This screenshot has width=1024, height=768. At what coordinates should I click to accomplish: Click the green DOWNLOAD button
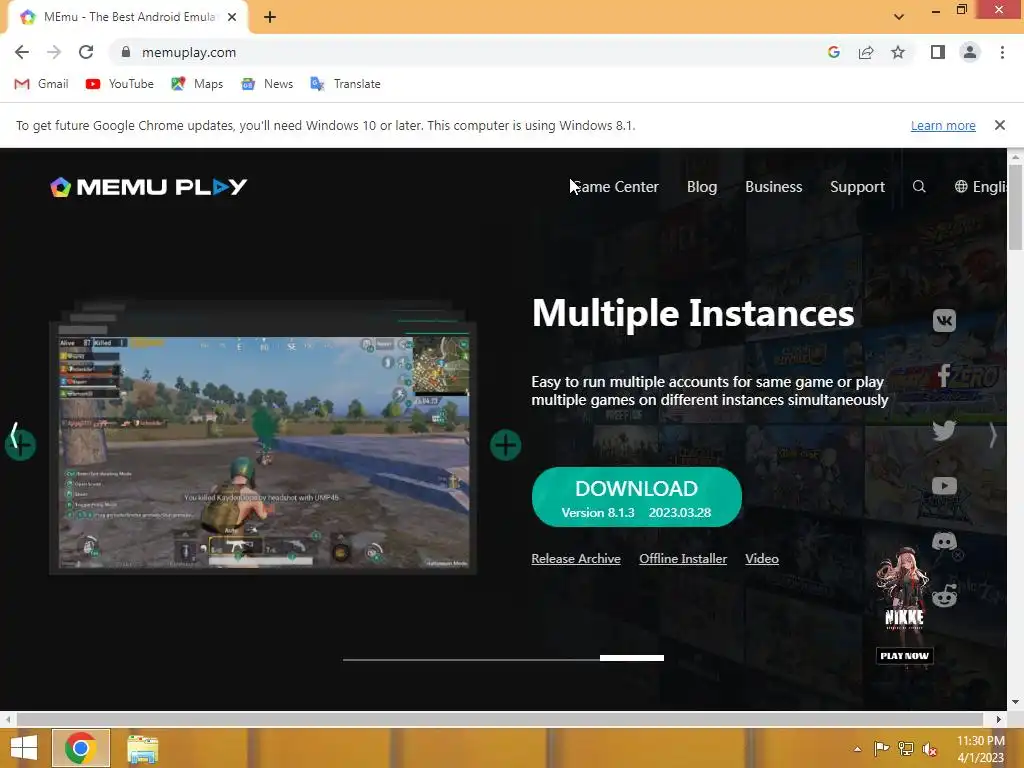point(637,497)
